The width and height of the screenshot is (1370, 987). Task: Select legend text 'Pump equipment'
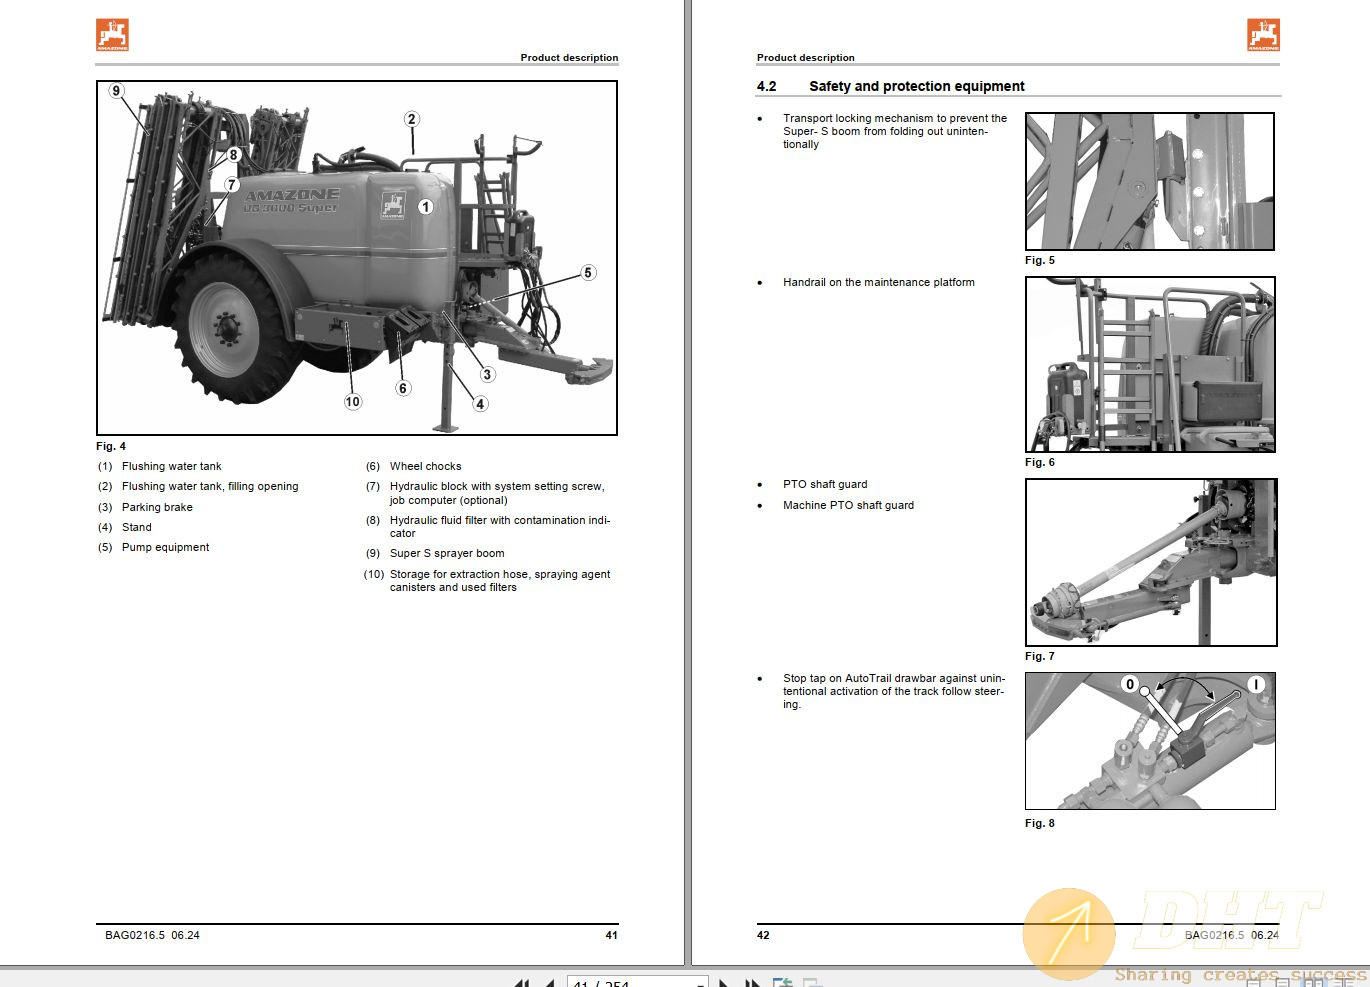click(x=166, y=547)
